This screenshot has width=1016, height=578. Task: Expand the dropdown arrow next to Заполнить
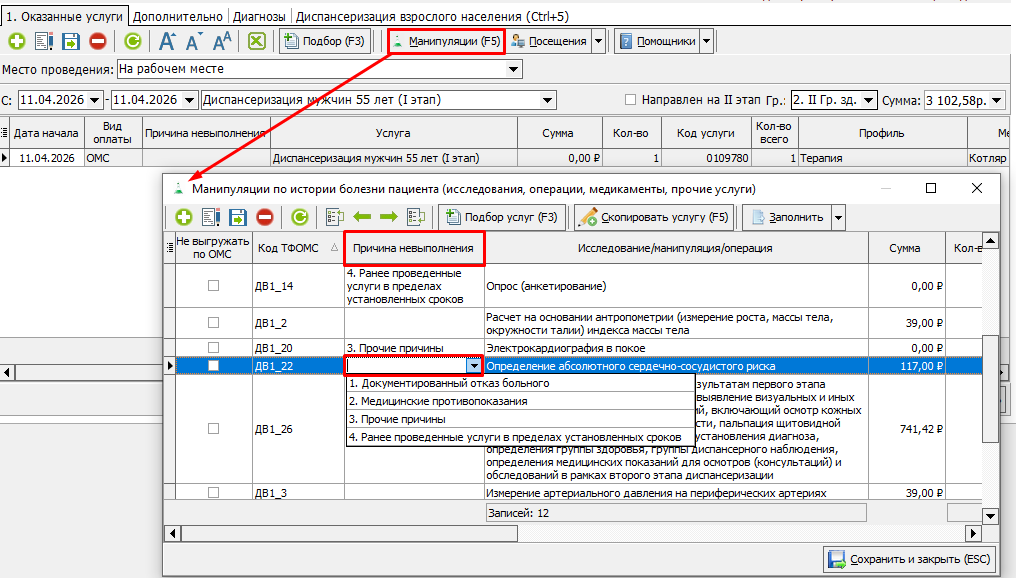click(838, 217)
